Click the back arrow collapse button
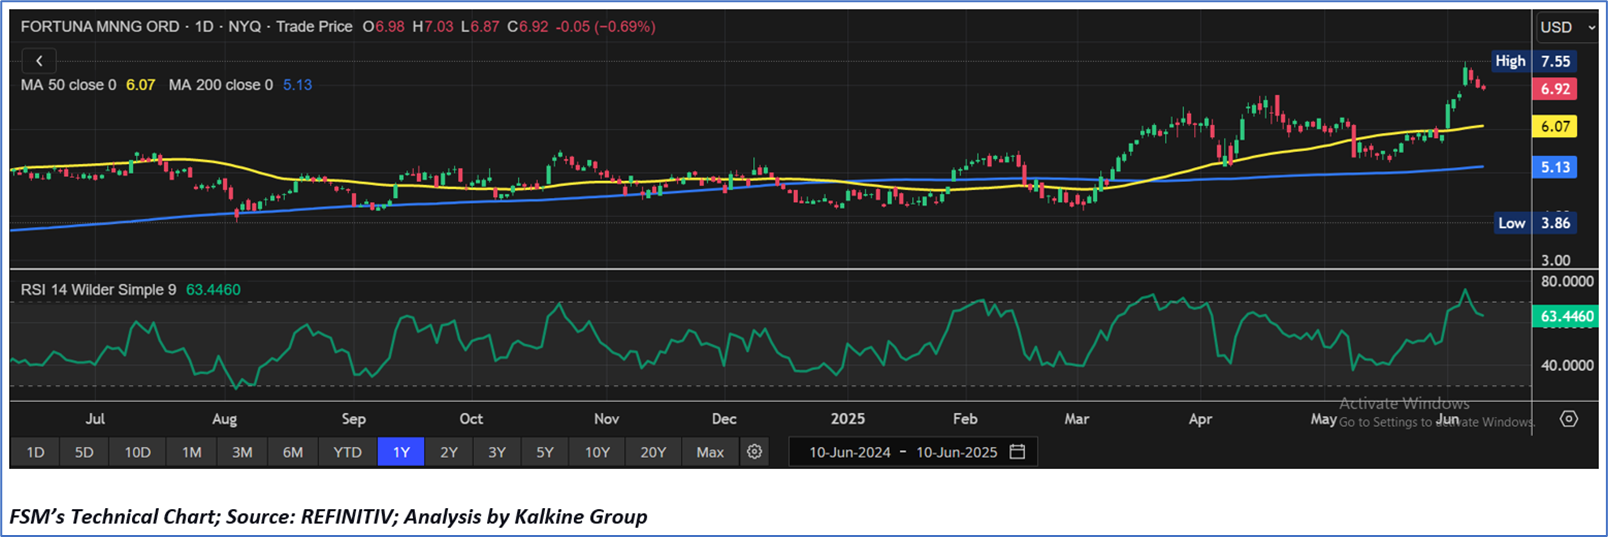Screen dimensions: 1608x537 39,61
